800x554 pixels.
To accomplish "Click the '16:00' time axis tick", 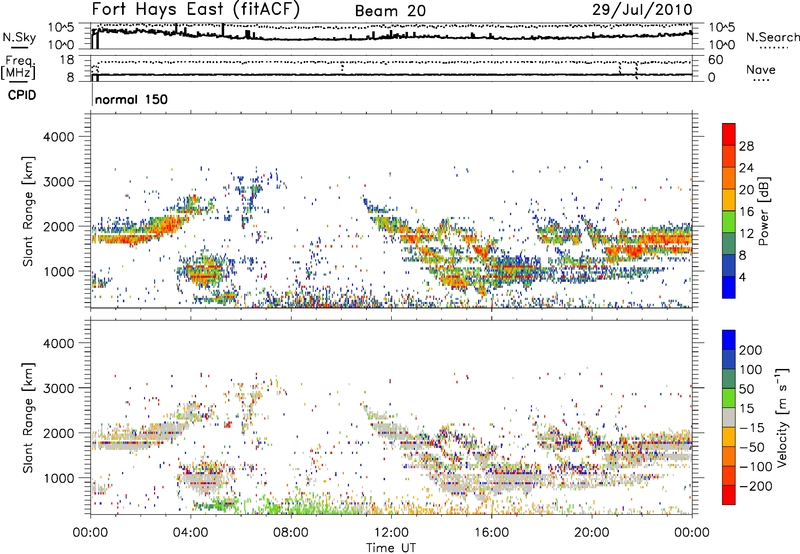I will coord(491,533).
